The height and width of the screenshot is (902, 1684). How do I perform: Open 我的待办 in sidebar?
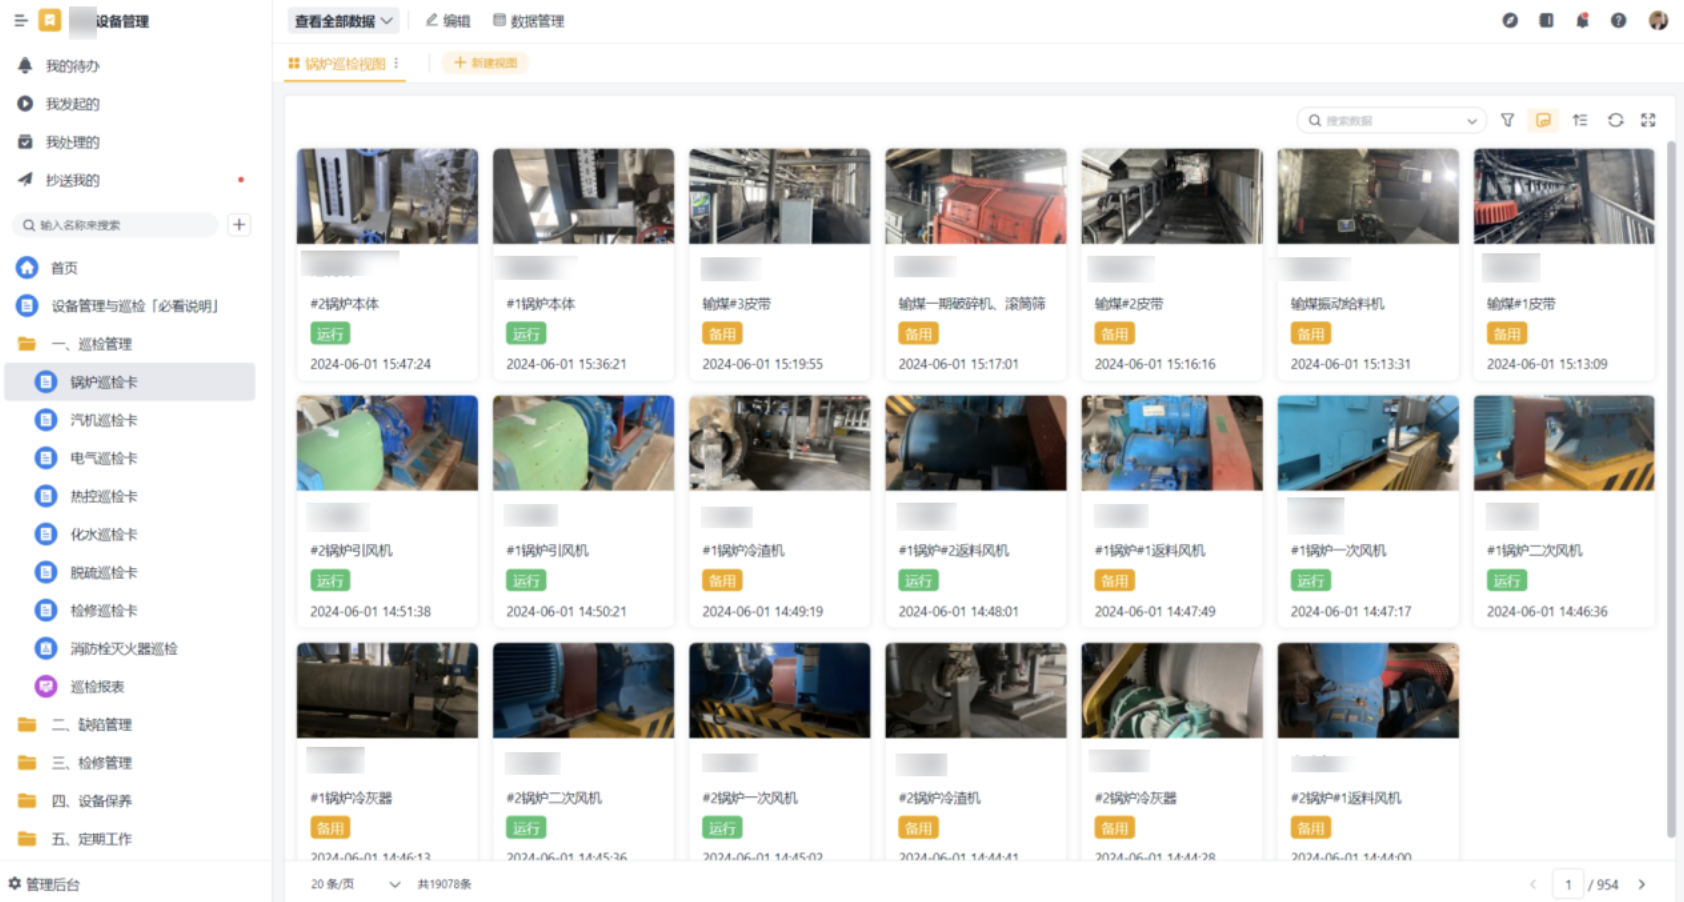pyautogui.click(x=72, y=66)
